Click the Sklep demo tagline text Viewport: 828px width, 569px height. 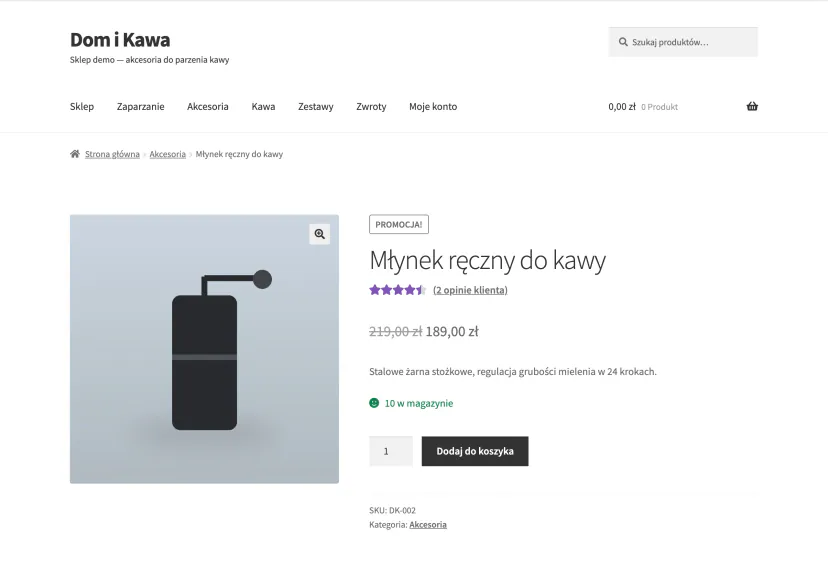(x=149, y=60)
